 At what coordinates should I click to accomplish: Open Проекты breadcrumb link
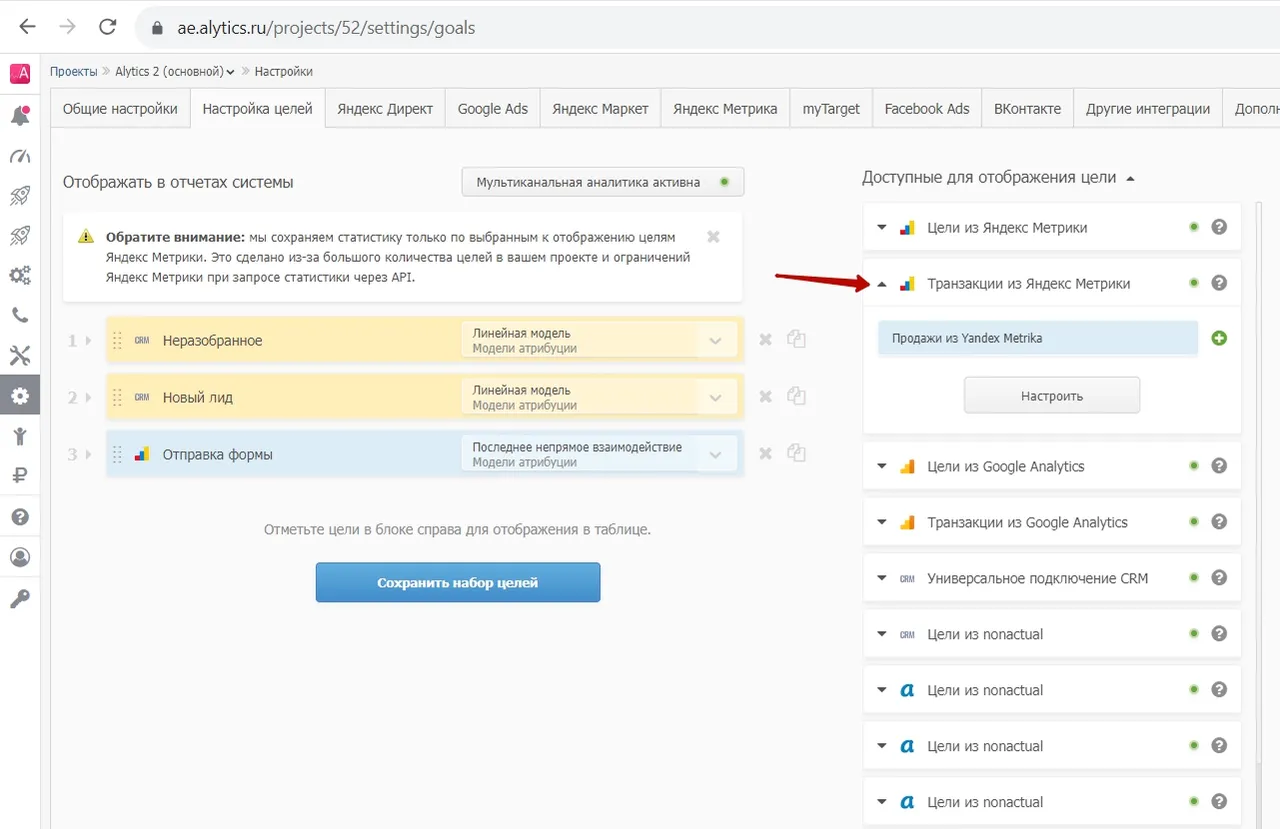[x=74, y=71]
